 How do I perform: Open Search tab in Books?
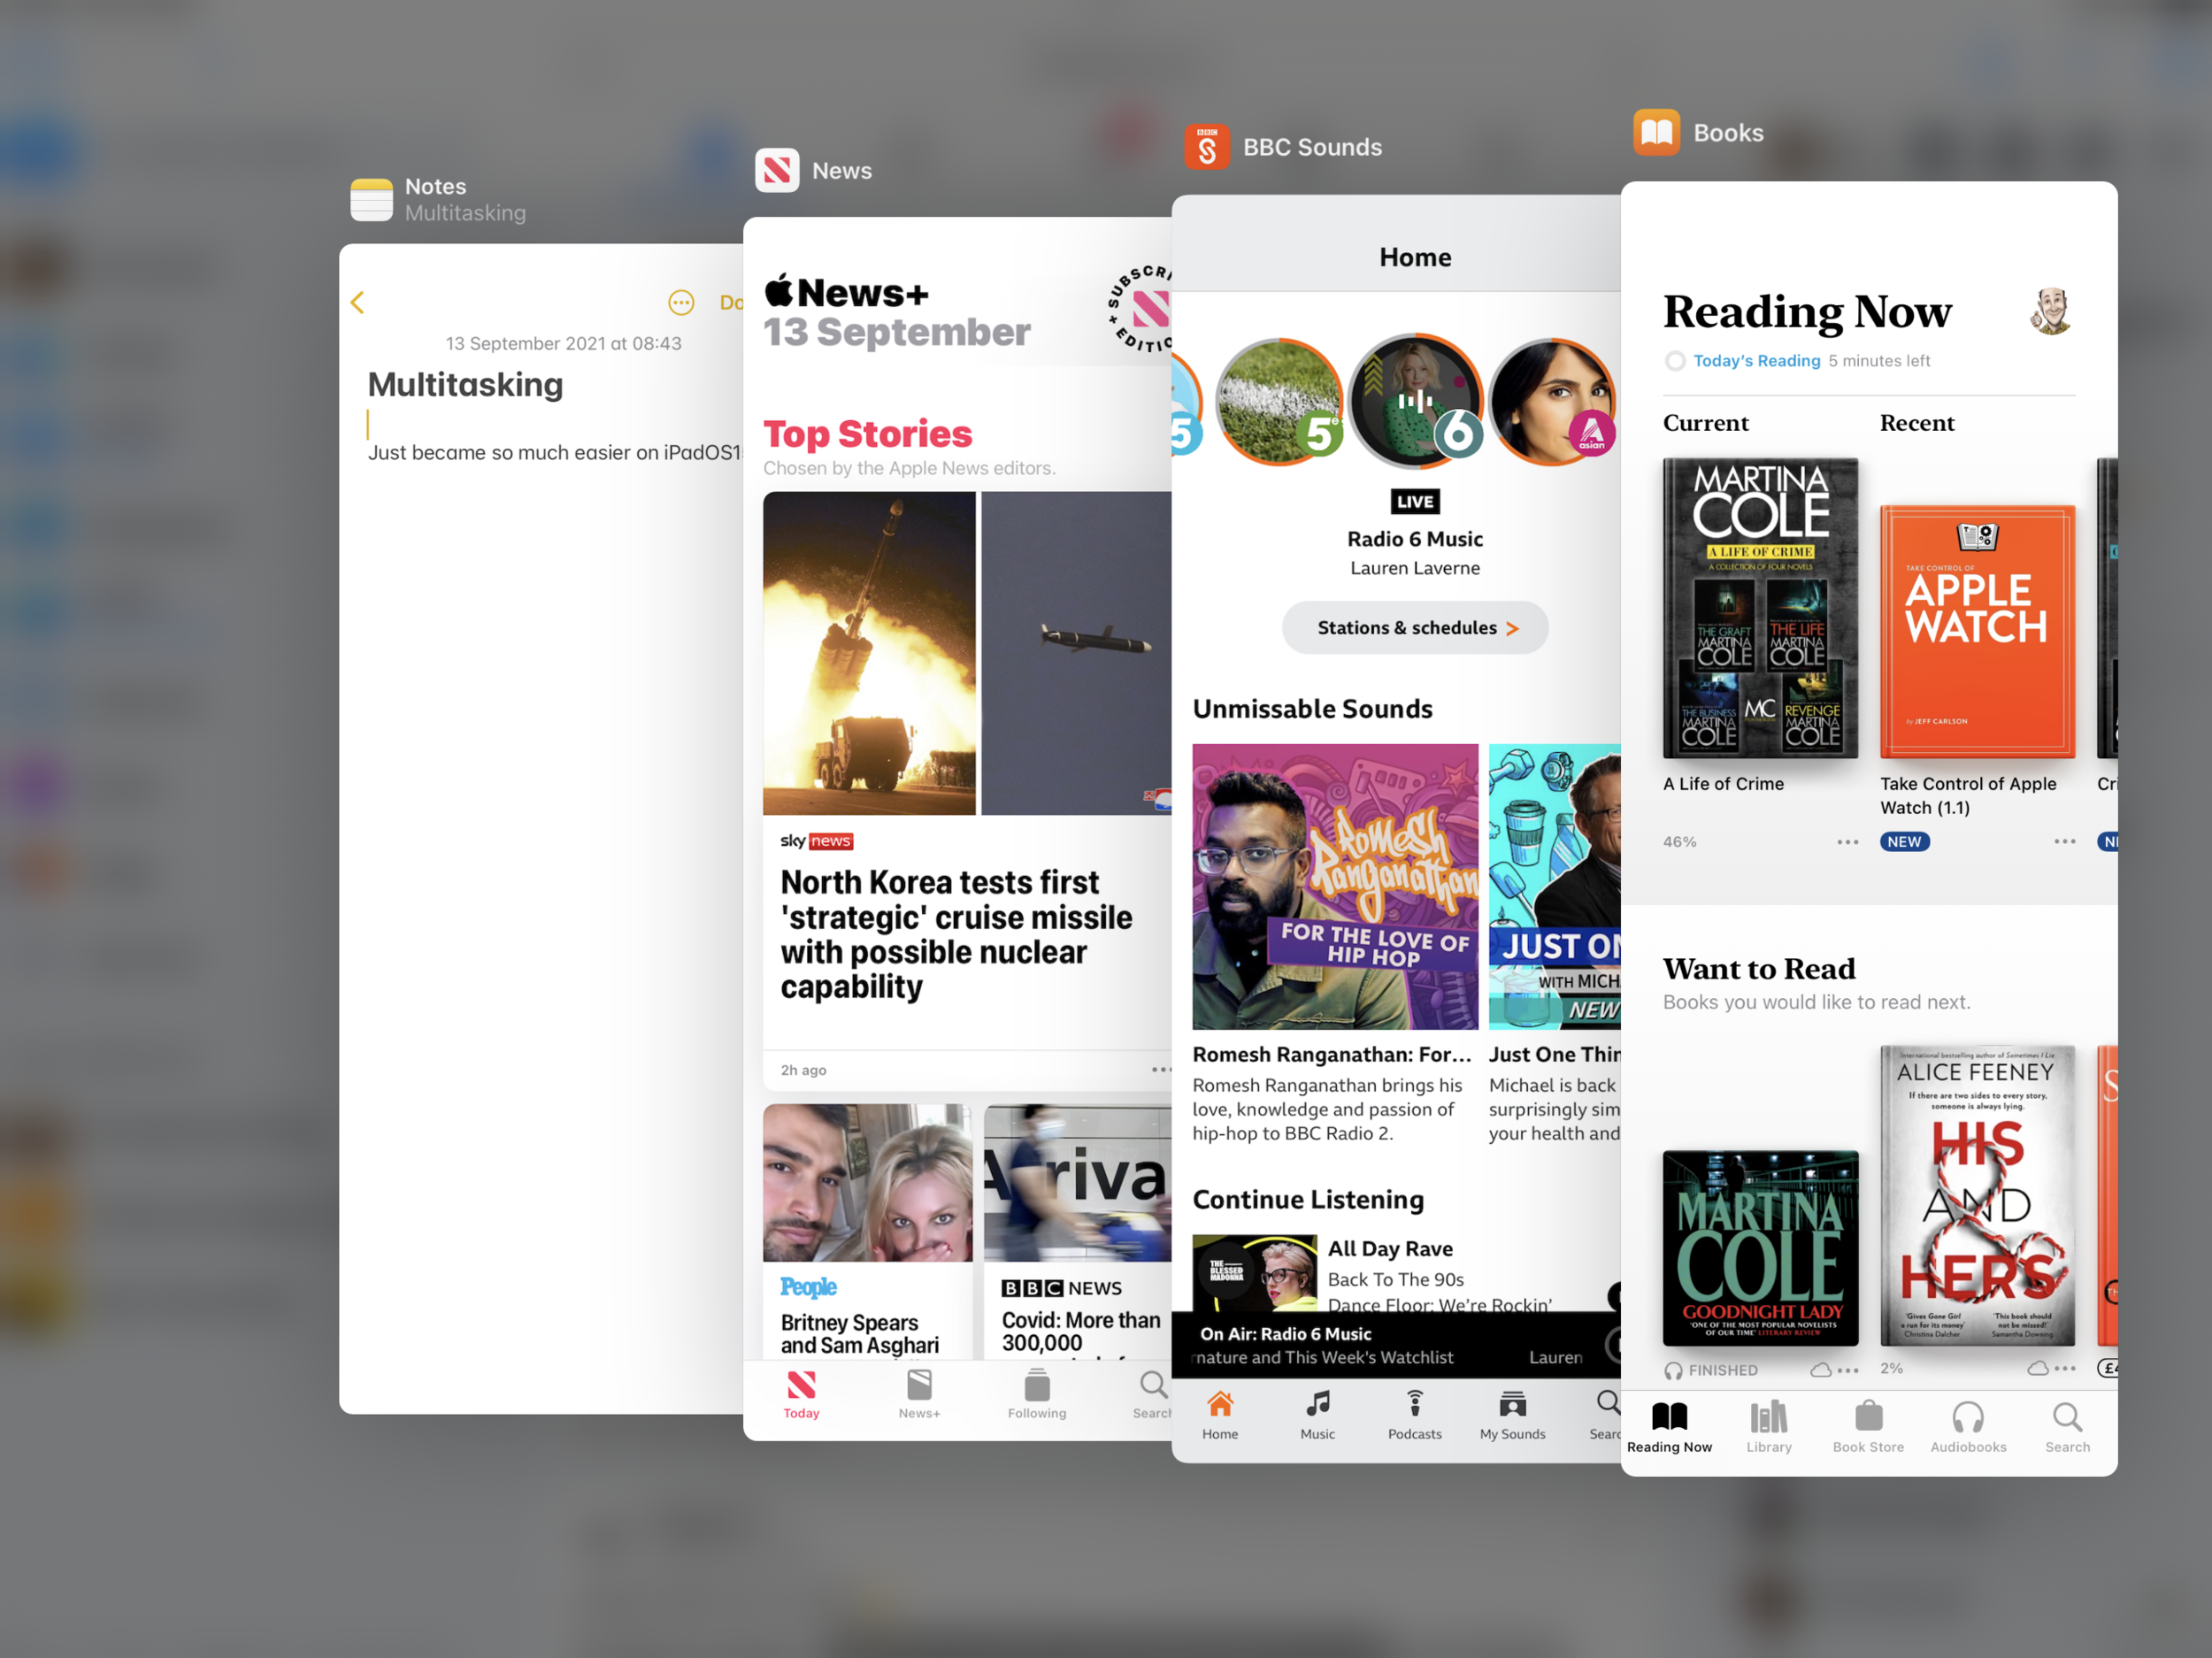tap(2067, 1428)
